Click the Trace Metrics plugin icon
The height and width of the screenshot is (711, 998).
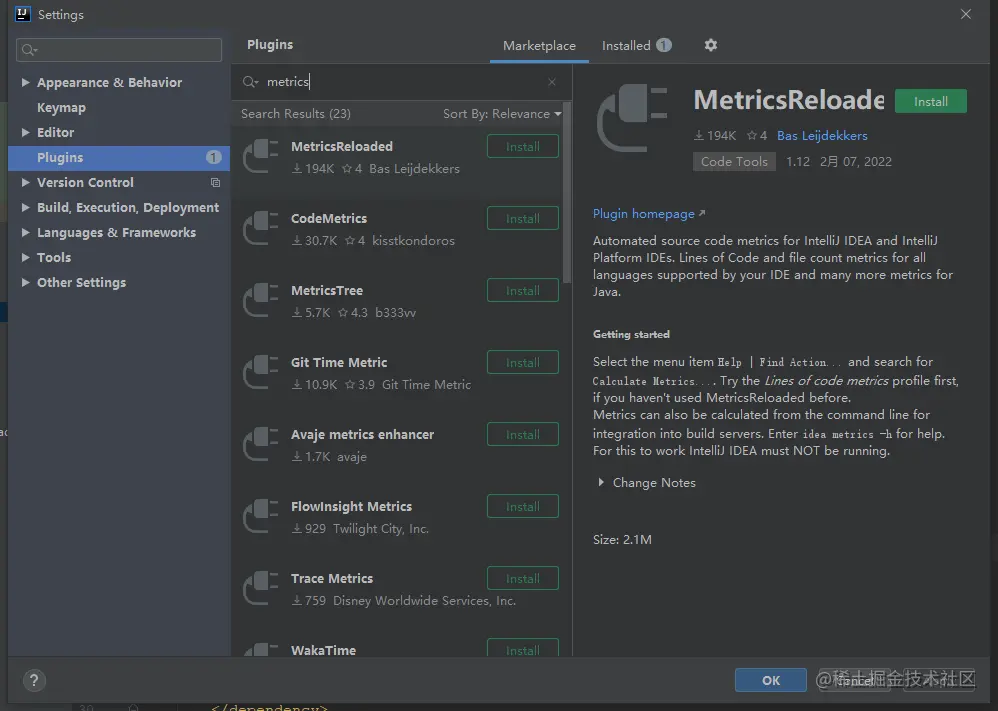click(261, 589)
